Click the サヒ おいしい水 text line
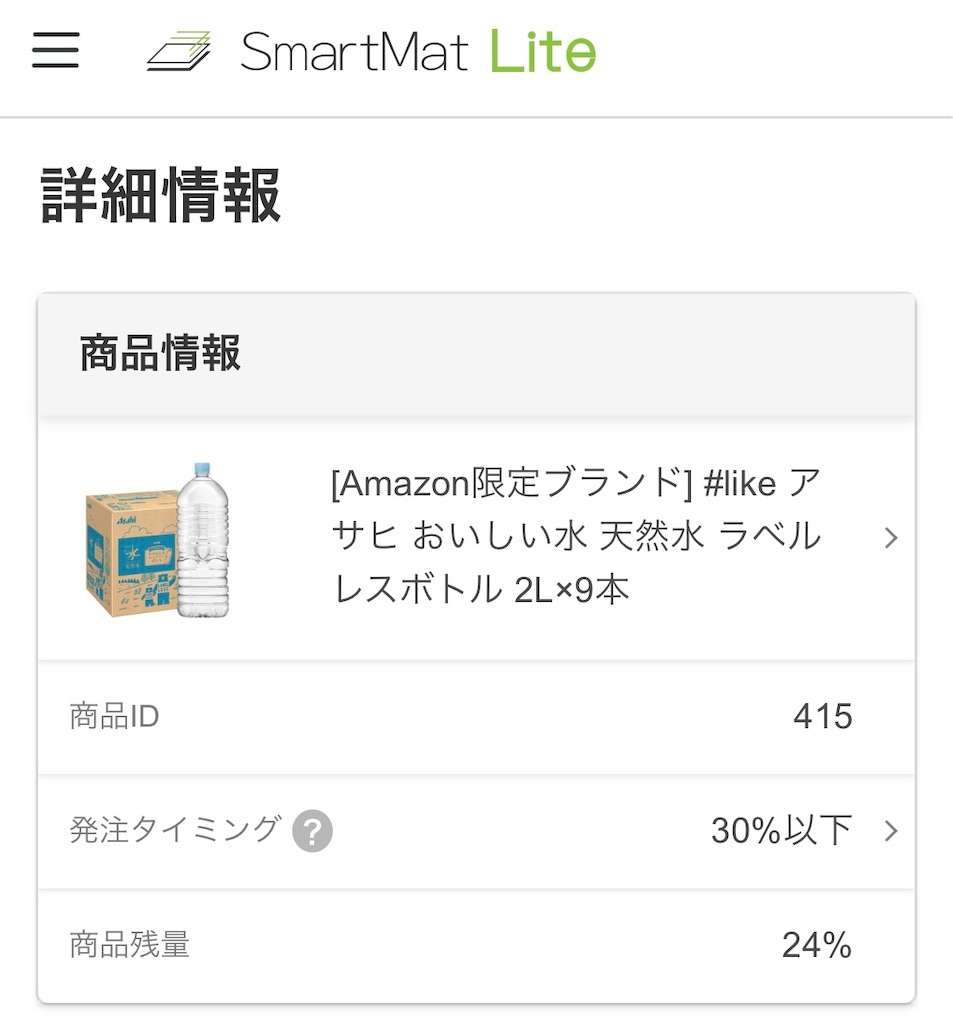Viewport: 953px width, 1024px height. [575, 538]
